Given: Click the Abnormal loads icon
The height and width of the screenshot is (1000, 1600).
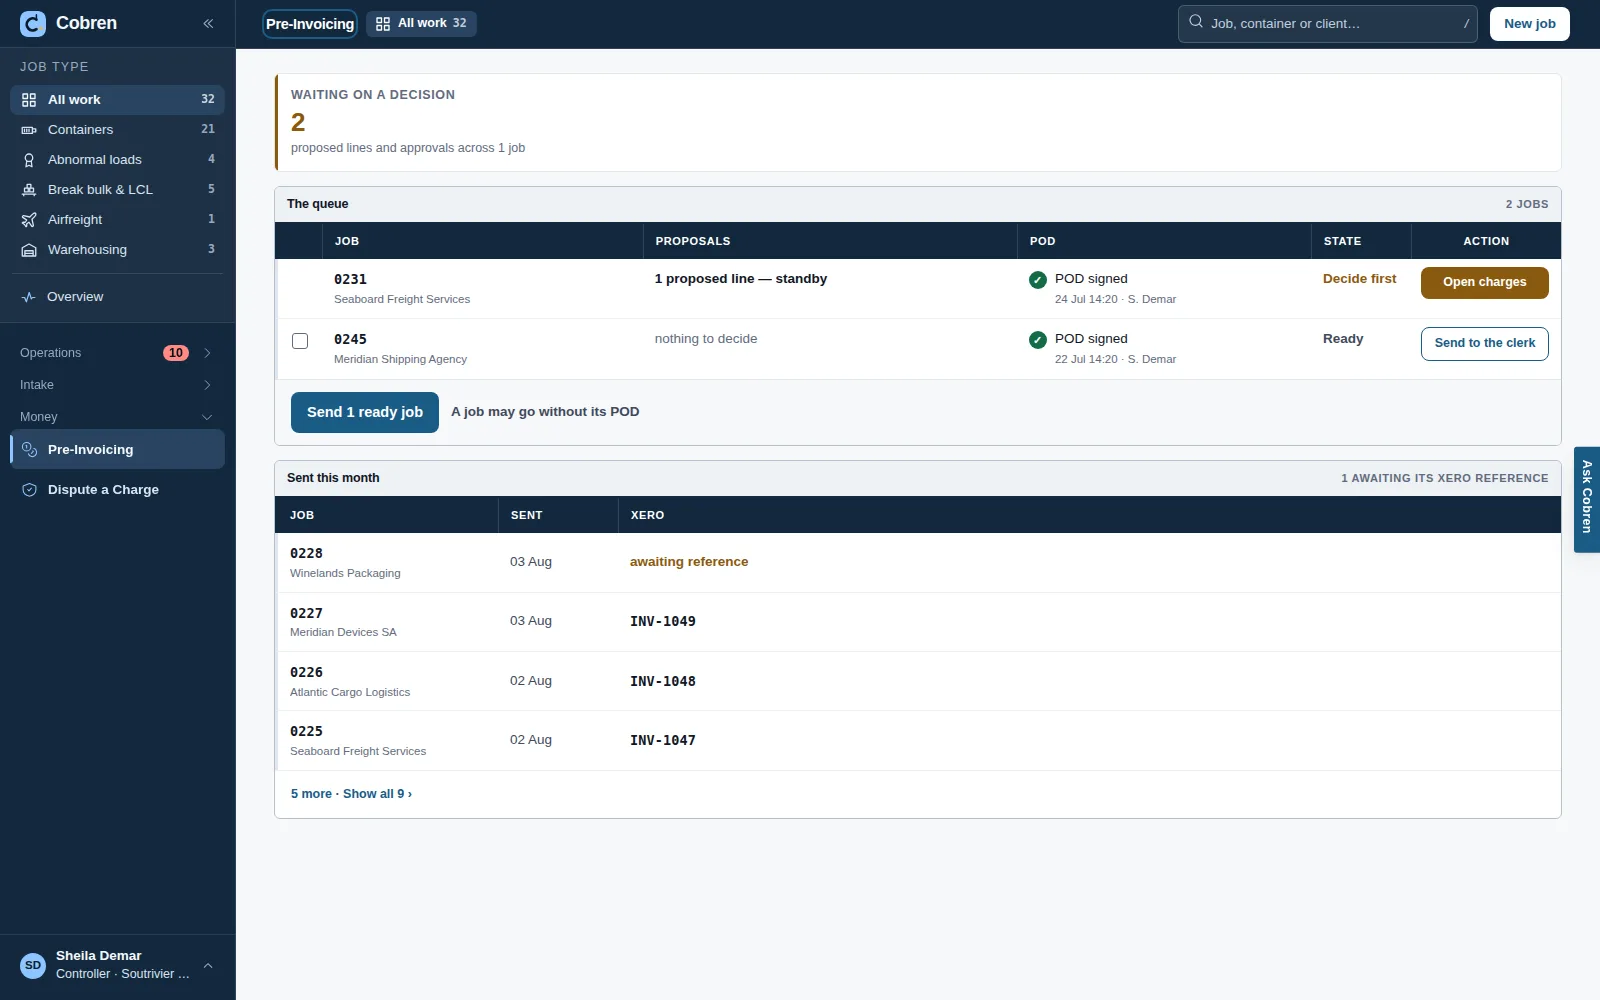Looking at the screenshot, I should tap(29, 160).
